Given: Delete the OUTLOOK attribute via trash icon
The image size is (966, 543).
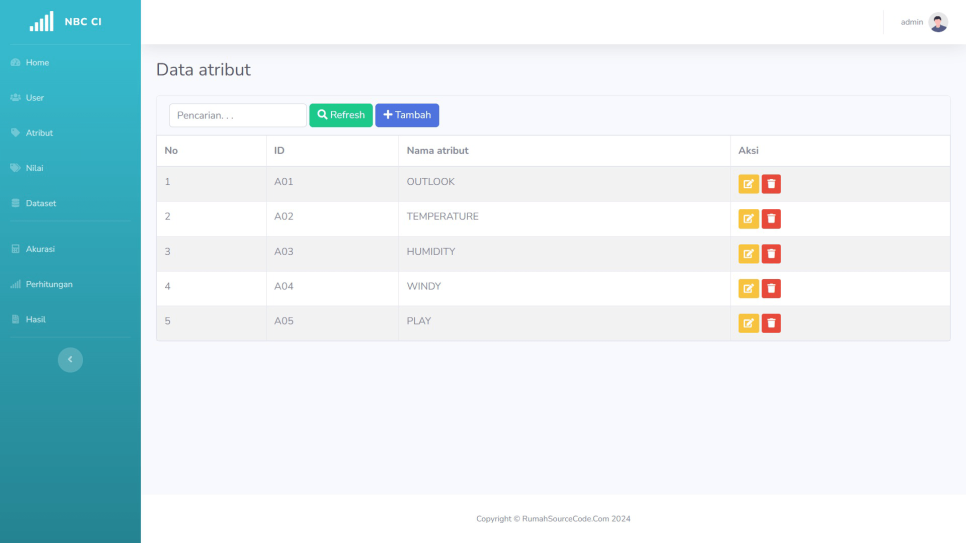Looking at the screenshot, I should [x=771, y=184].
